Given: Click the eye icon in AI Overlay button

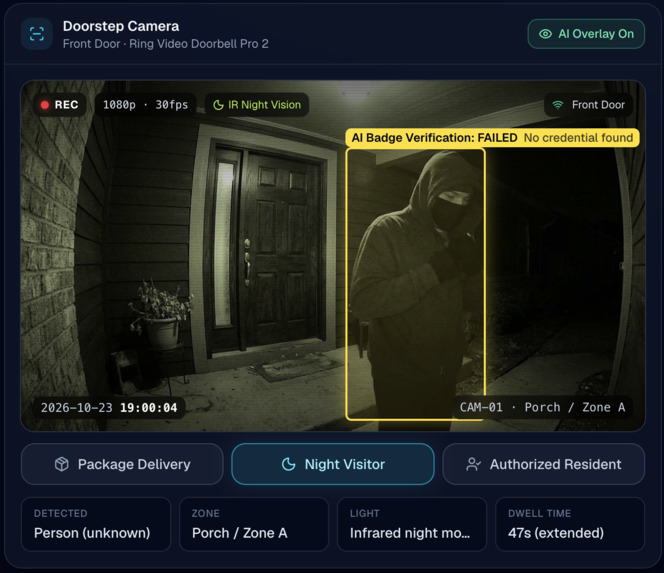Looking at the screenshot, I should coord(545,34).
